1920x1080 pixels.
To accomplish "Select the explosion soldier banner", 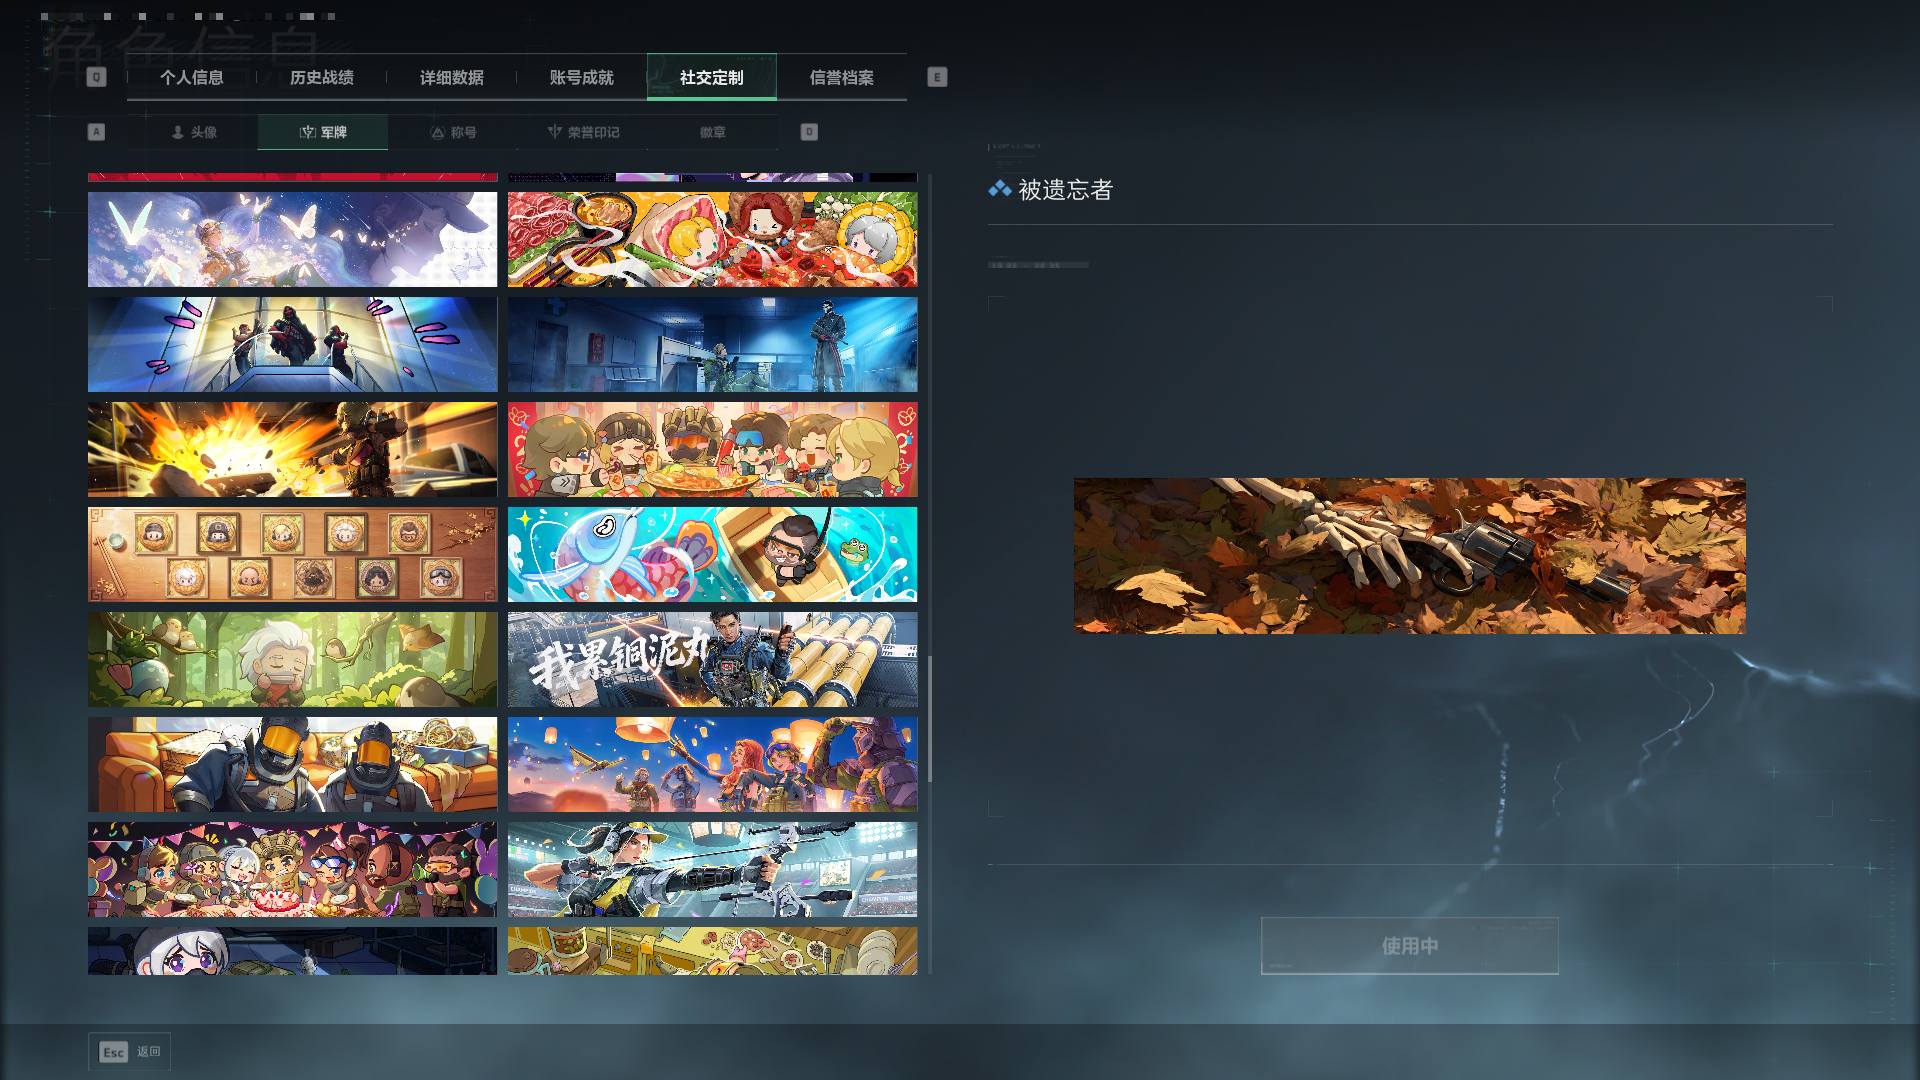I will point(292,450).
